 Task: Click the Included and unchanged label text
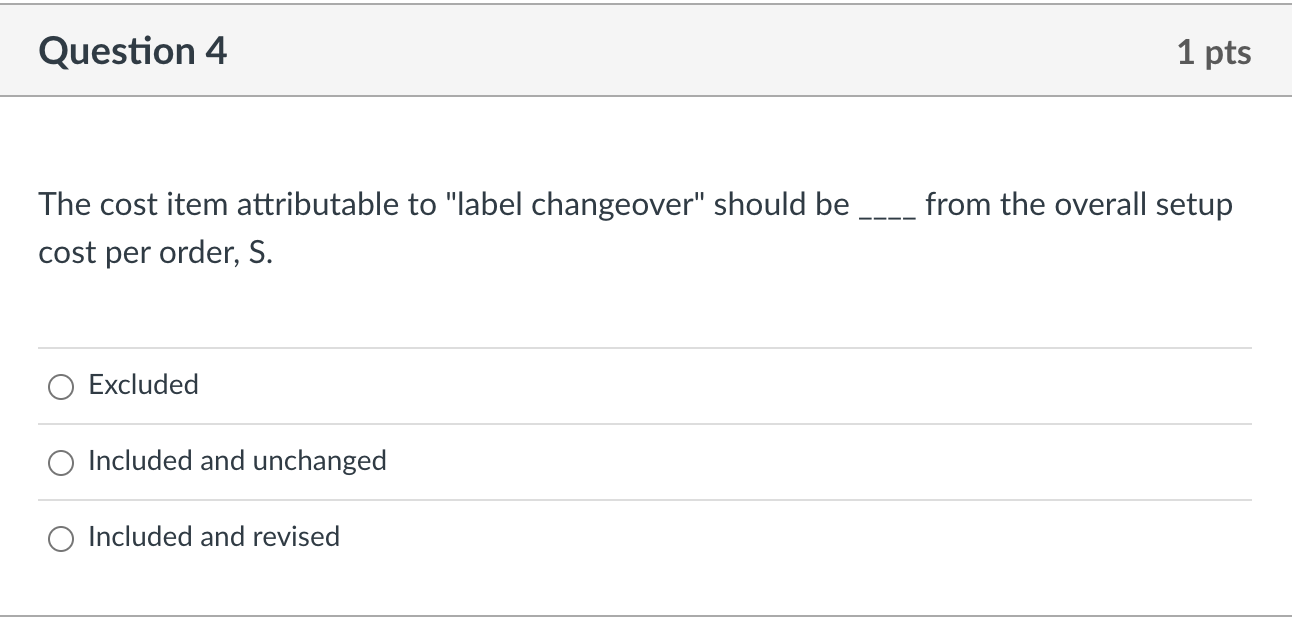tap(237, 461)
